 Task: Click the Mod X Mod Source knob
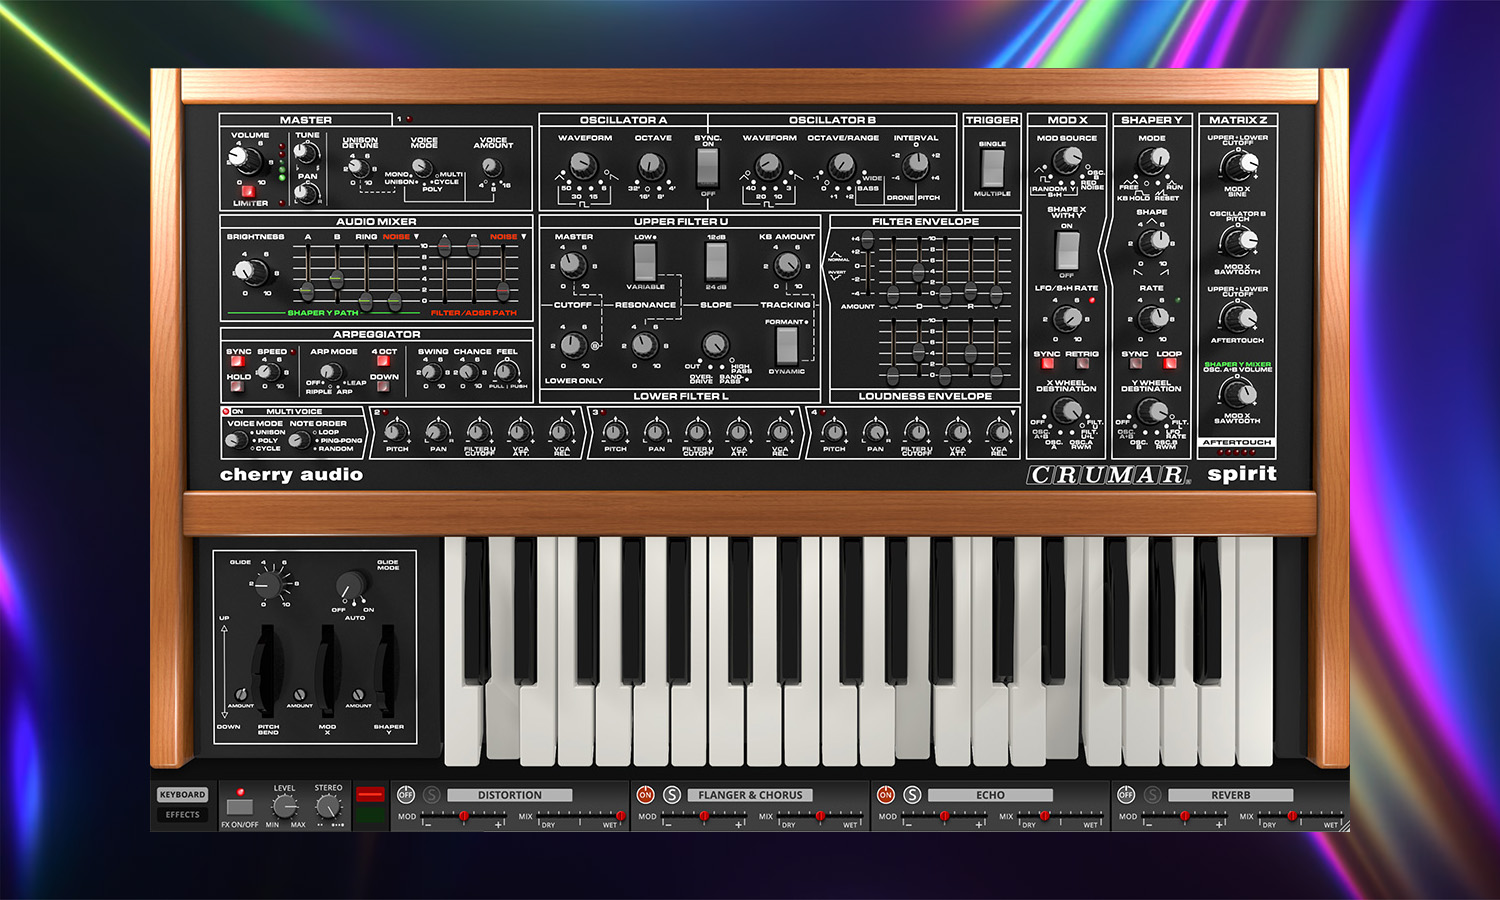tap(1068, 159)
